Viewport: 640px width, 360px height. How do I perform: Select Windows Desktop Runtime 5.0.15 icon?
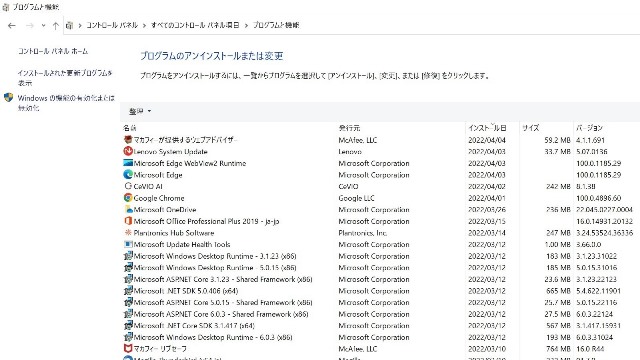(x=128, y=267)
